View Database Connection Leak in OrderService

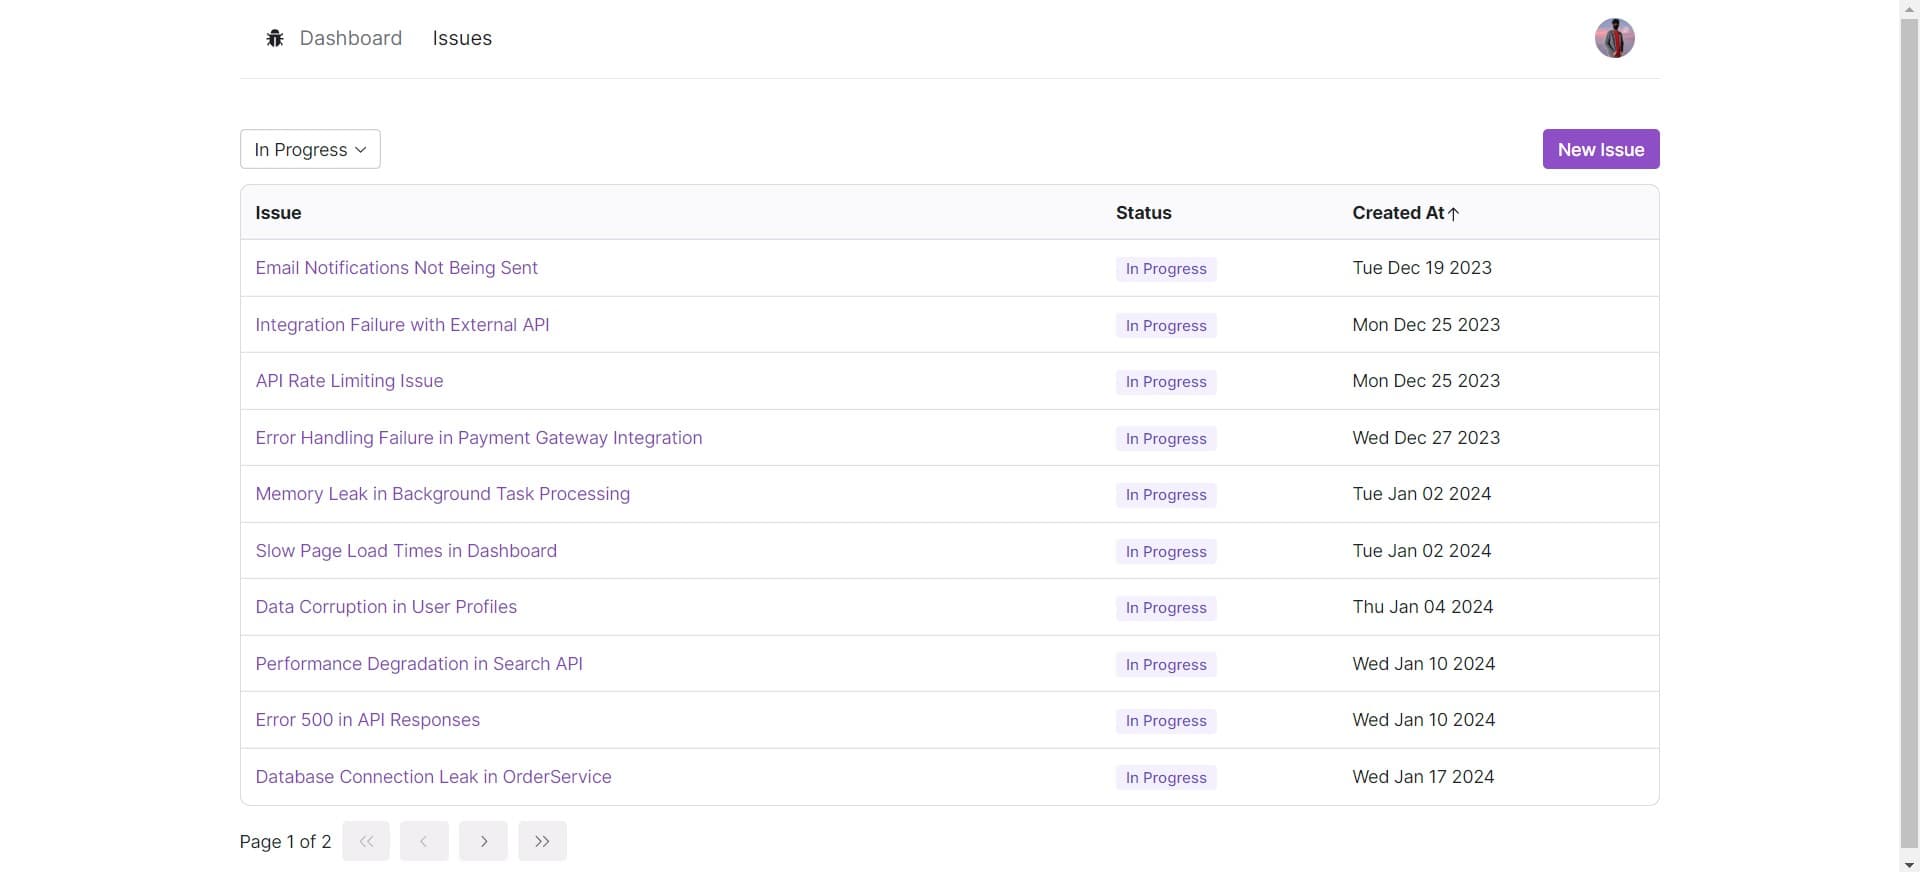[x=433, y=777]
